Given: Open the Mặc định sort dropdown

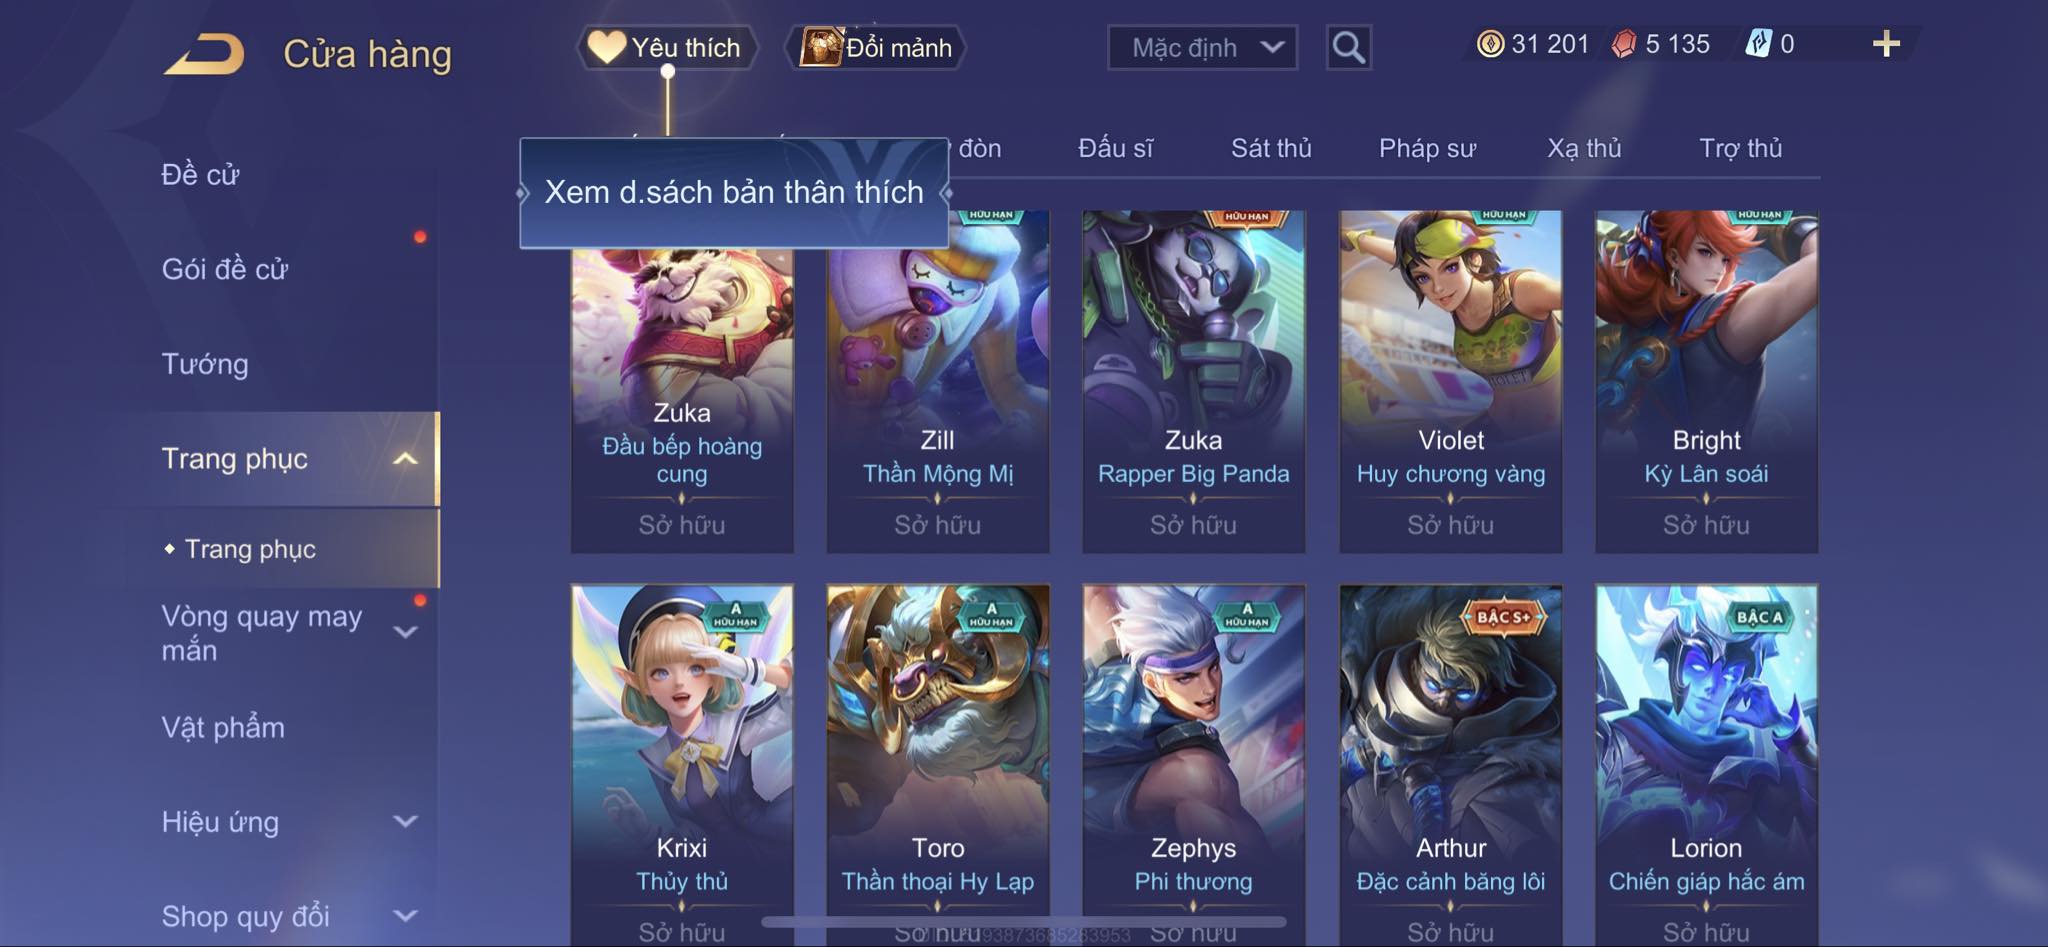Looking at the screenshot, I should [1202, 47].
